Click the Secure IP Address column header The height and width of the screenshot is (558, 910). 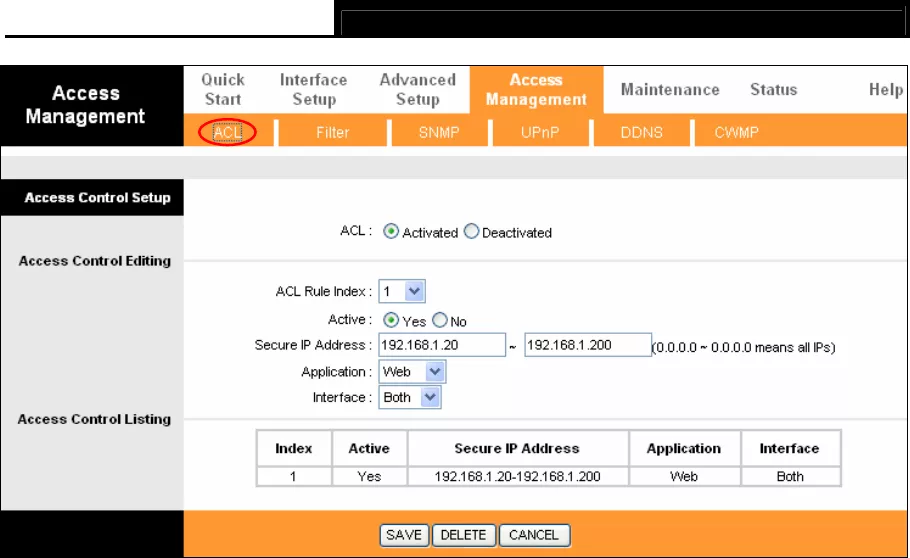click(517, 448)
